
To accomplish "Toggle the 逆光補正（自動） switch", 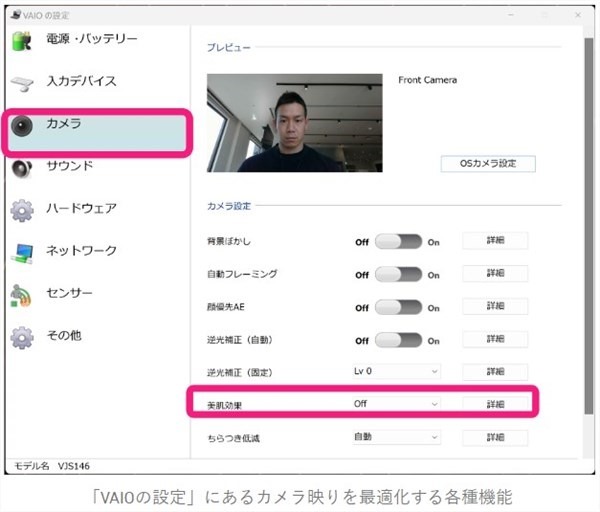I will [x=398, y=341].
